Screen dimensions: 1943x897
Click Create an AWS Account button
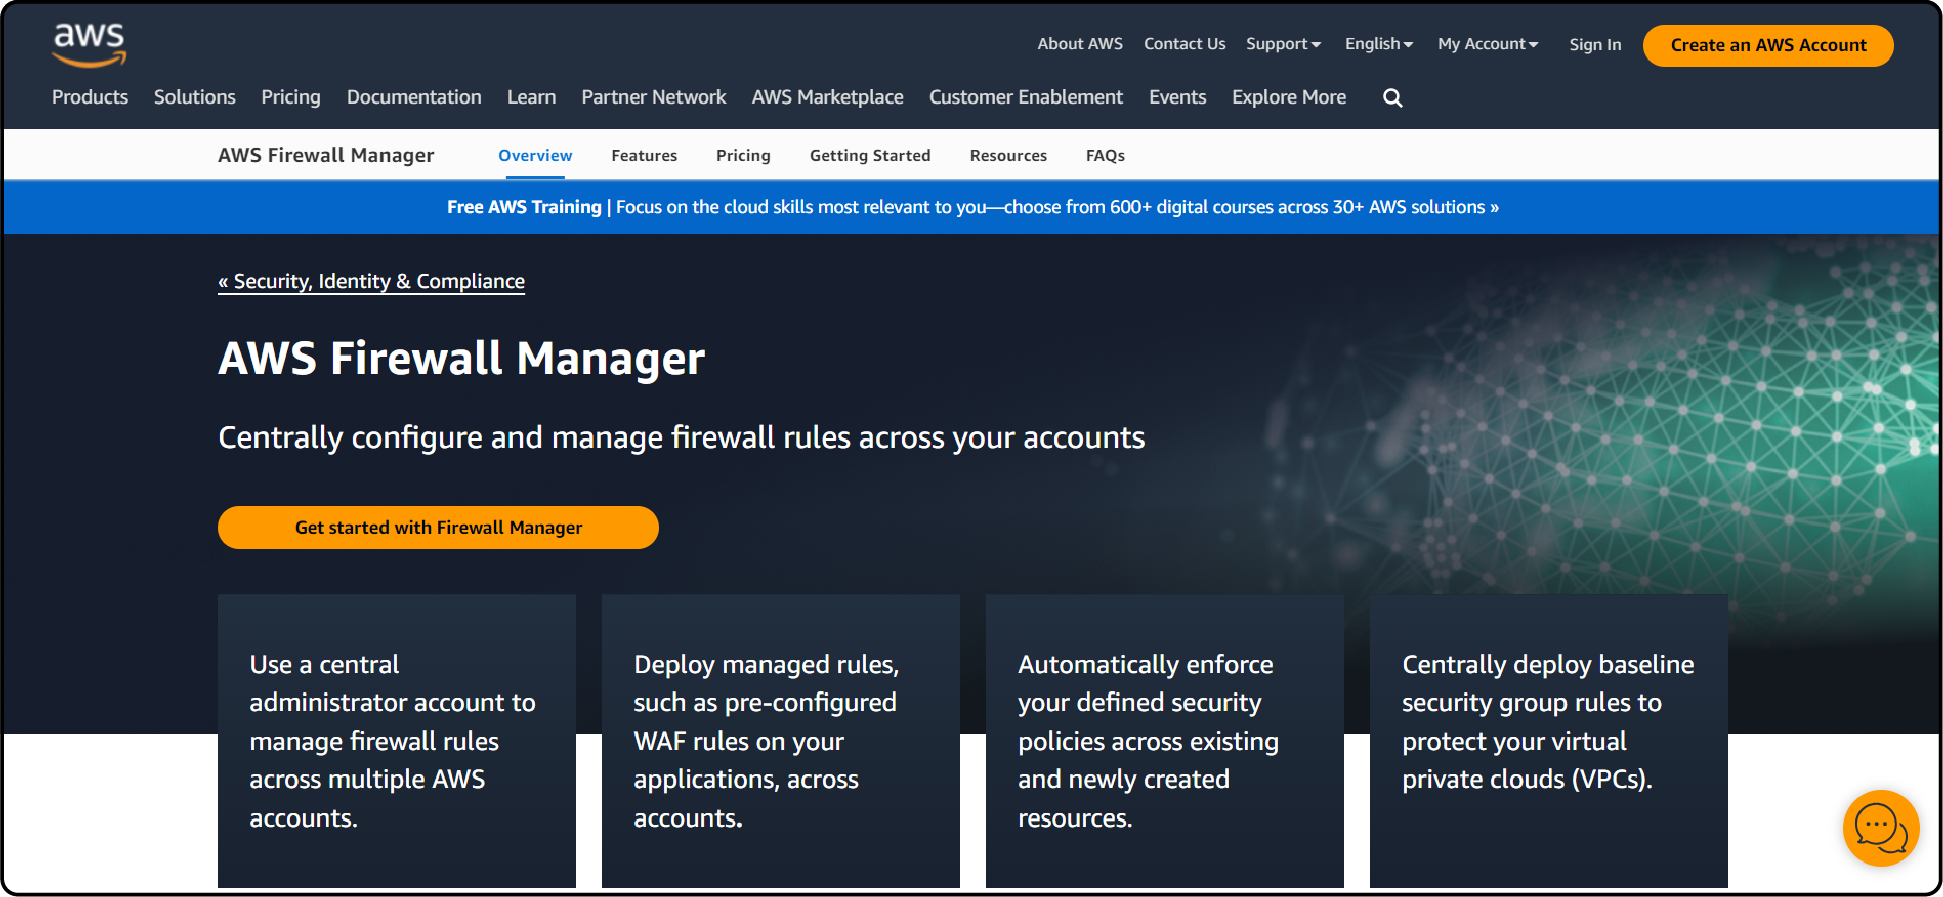click(x=1768, y=46)
